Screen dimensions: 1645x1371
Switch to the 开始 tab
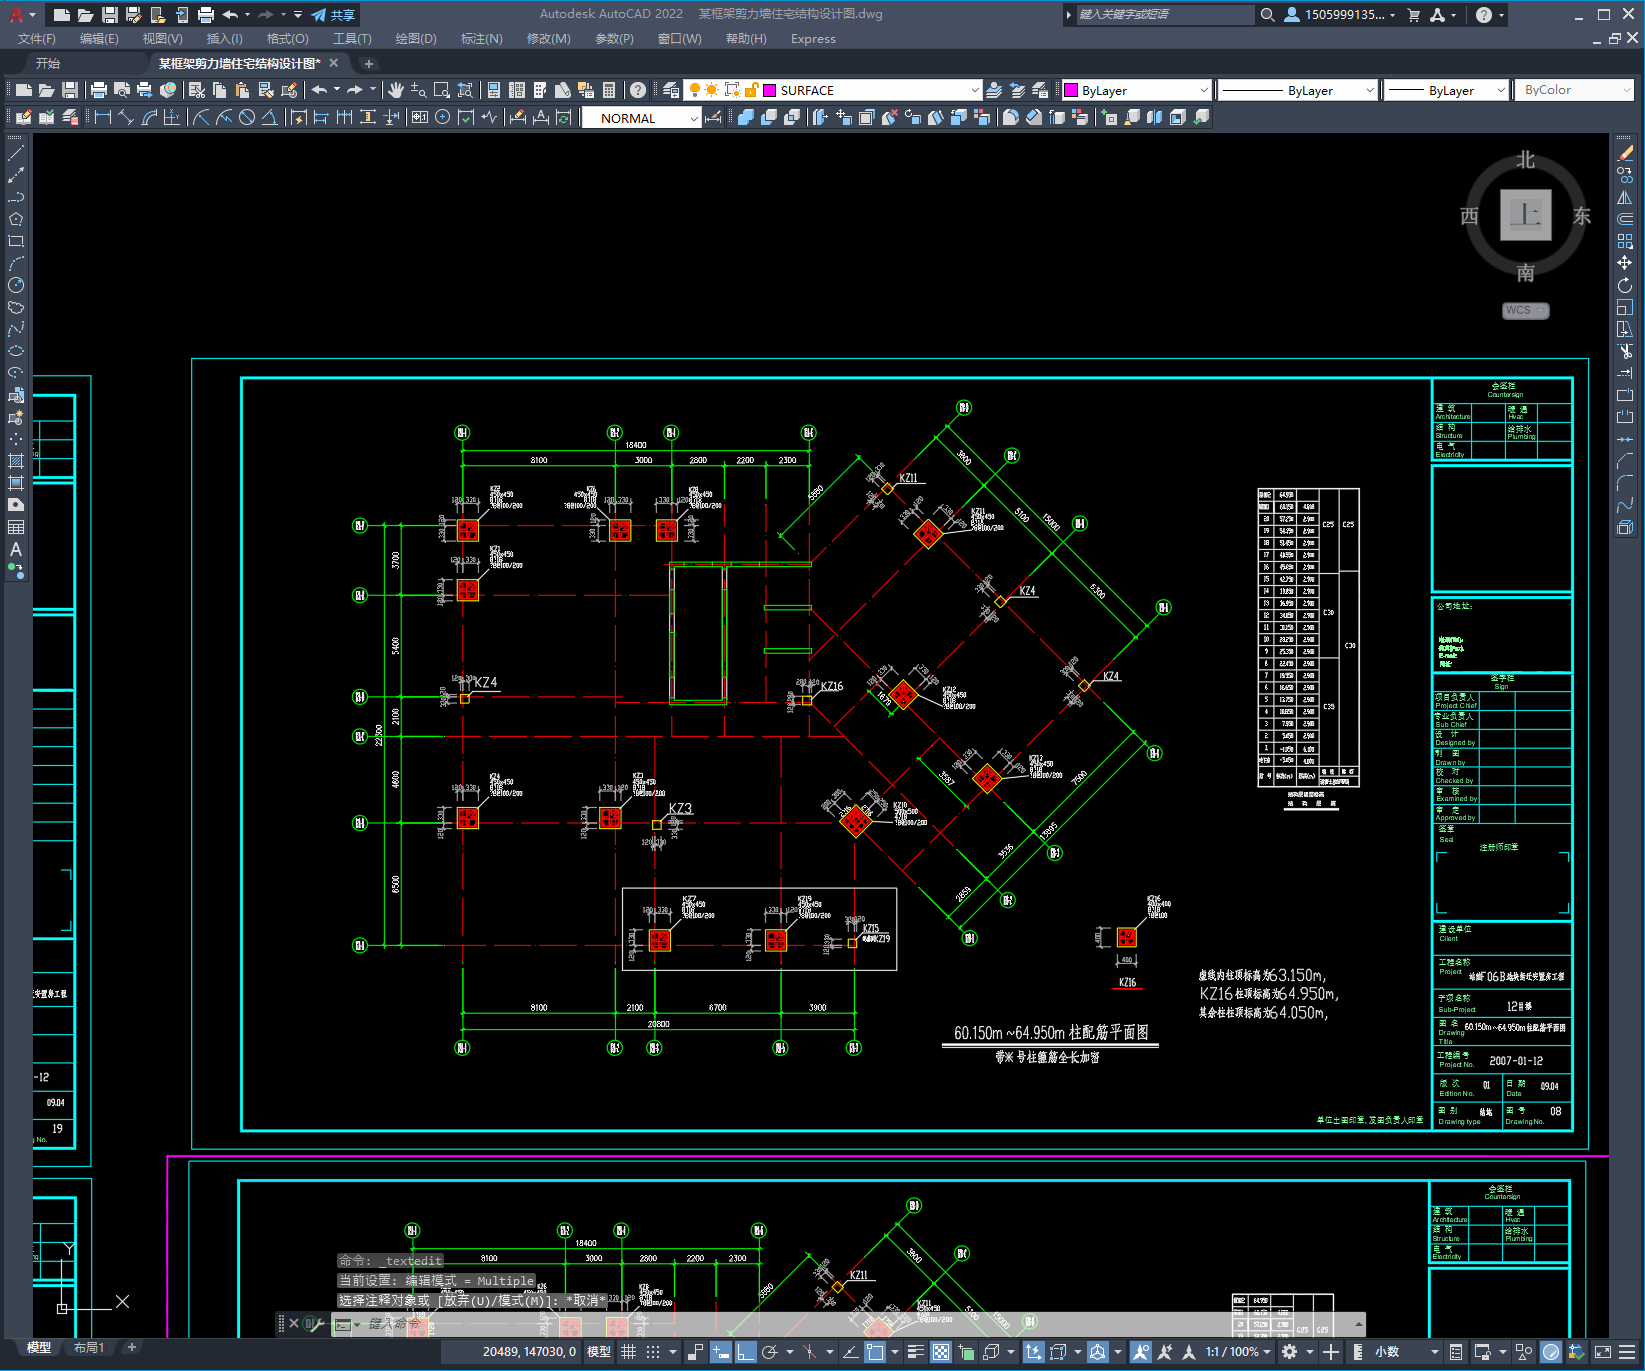48,63
